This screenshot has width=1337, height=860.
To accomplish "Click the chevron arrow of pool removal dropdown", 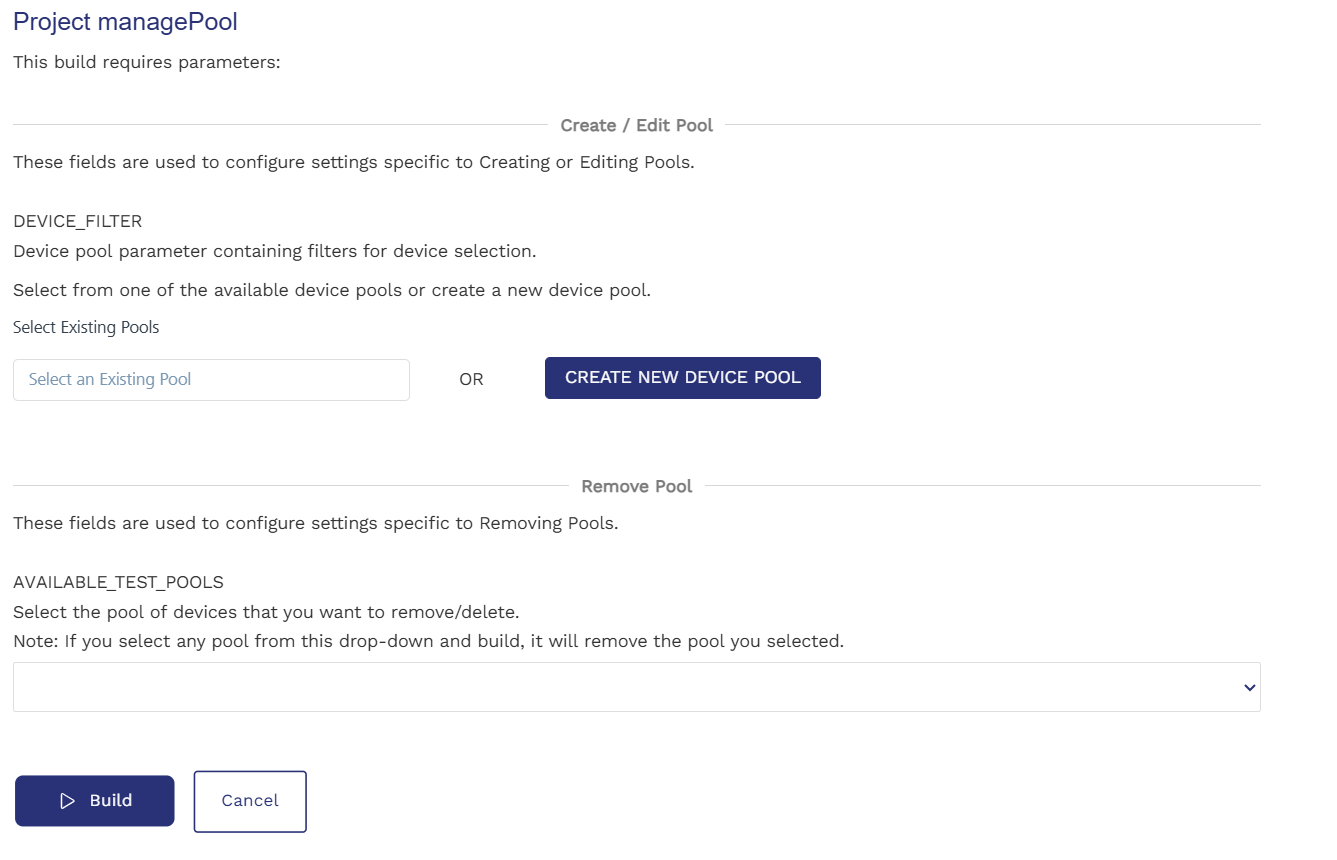I will 1248,687.
